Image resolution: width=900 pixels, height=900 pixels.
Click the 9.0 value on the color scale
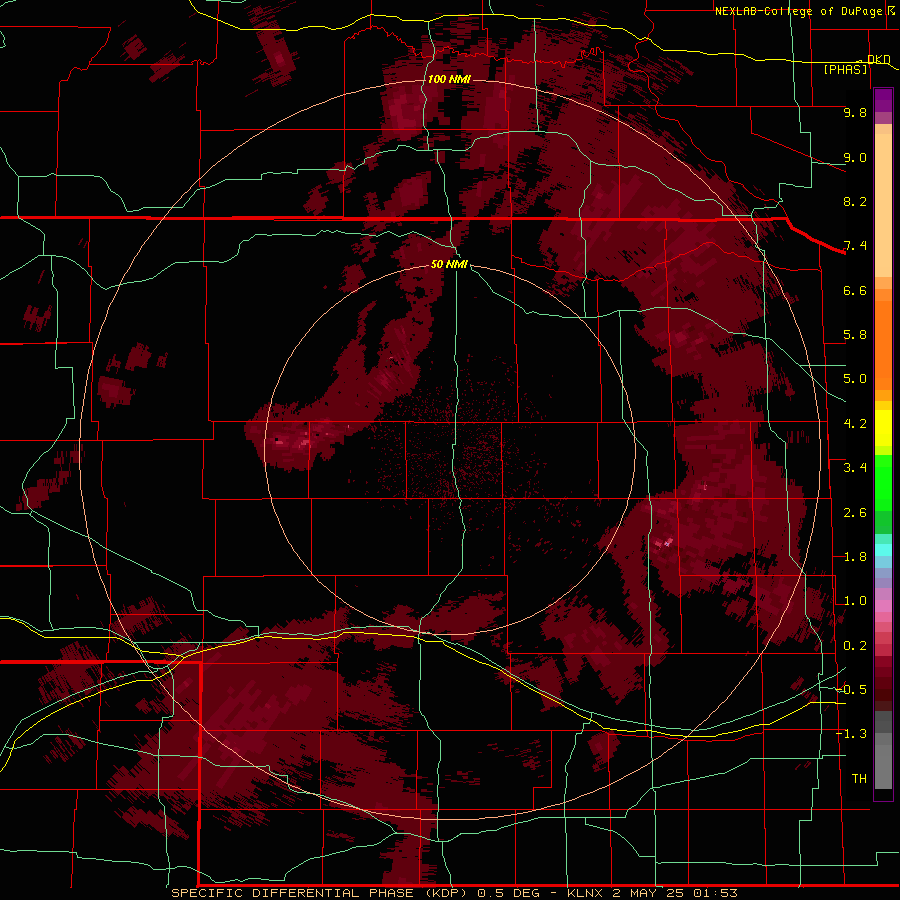click(855, 157)
